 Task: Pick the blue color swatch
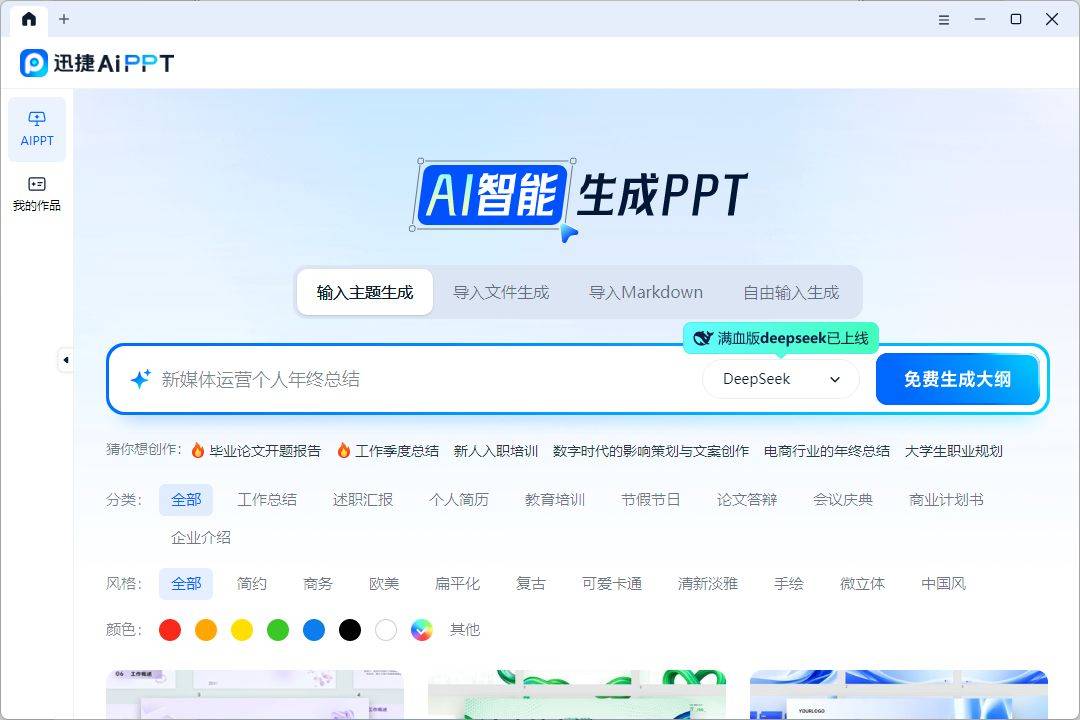[x=314, y=630]
